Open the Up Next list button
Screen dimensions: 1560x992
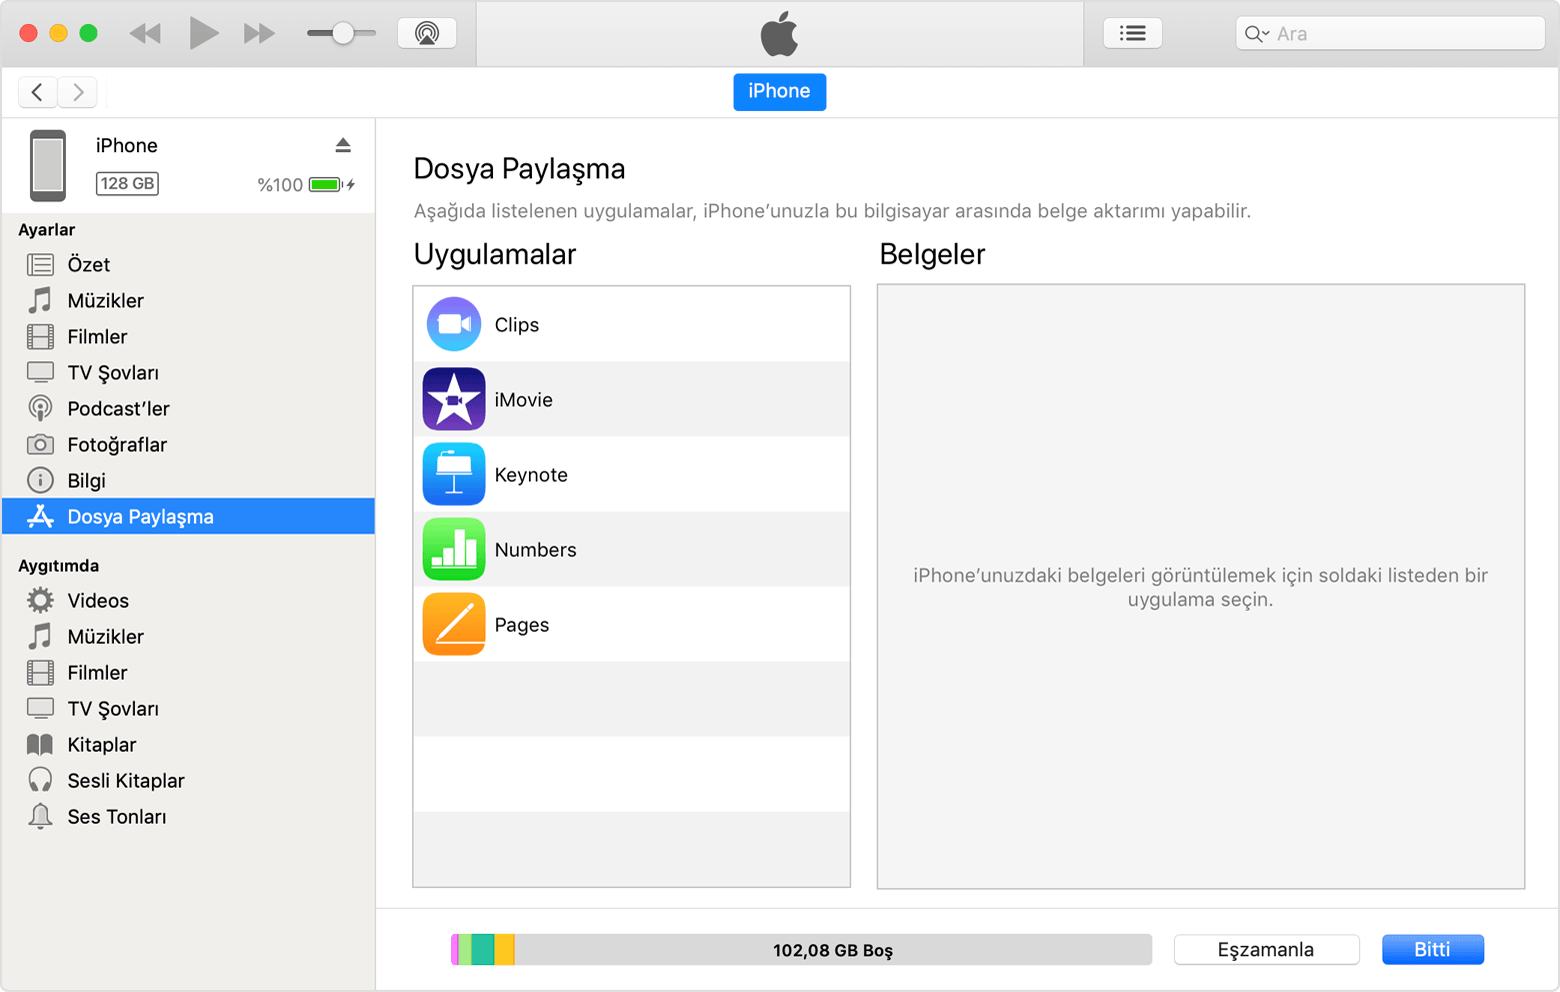tap(1132, 33)
